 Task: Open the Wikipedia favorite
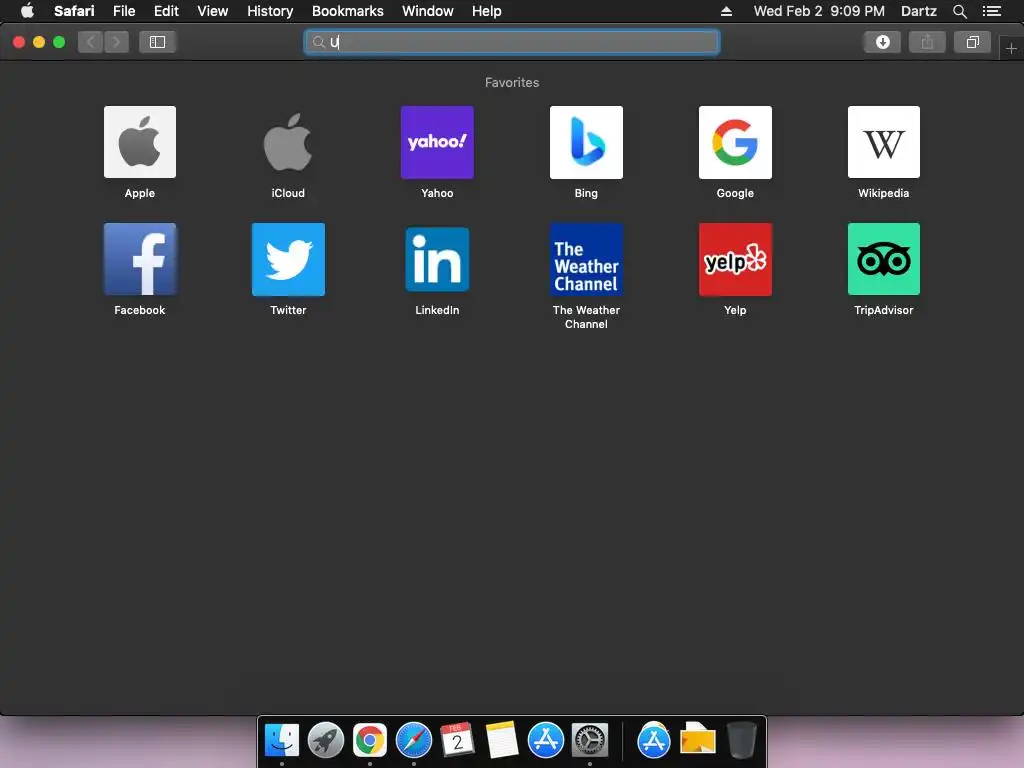(x=884, y=142)
